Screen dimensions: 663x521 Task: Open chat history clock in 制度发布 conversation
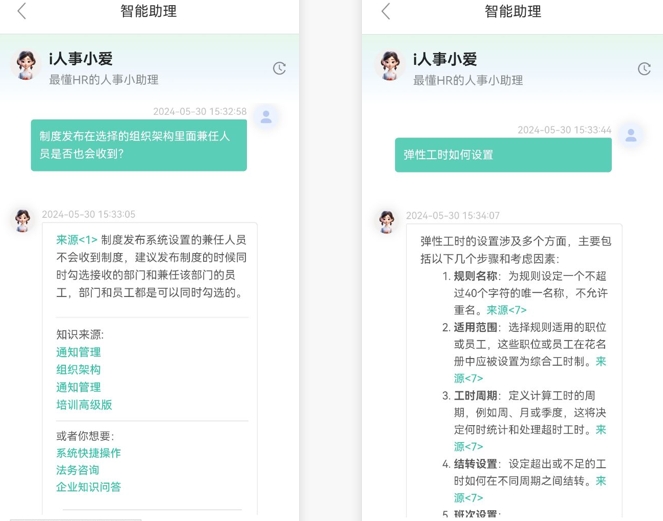[279, 68]
